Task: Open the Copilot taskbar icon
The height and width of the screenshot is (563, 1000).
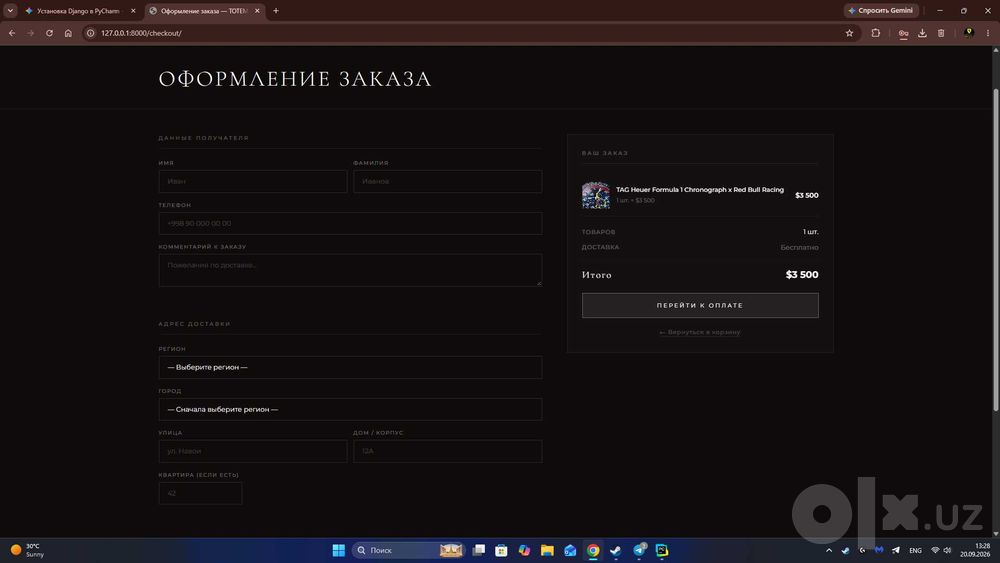Action: (524, 550)
